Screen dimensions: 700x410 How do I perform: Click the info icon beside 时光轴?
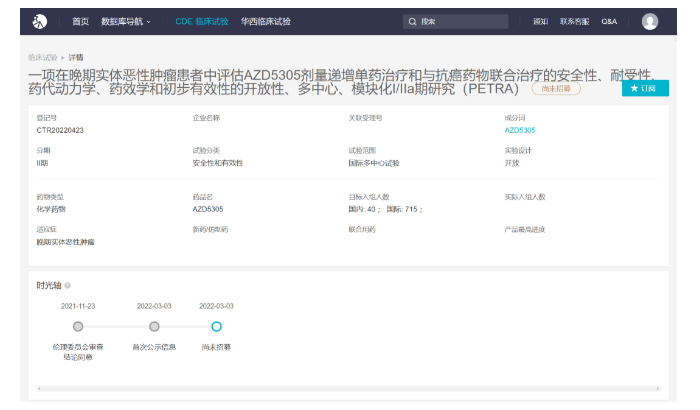coord(67,285)
